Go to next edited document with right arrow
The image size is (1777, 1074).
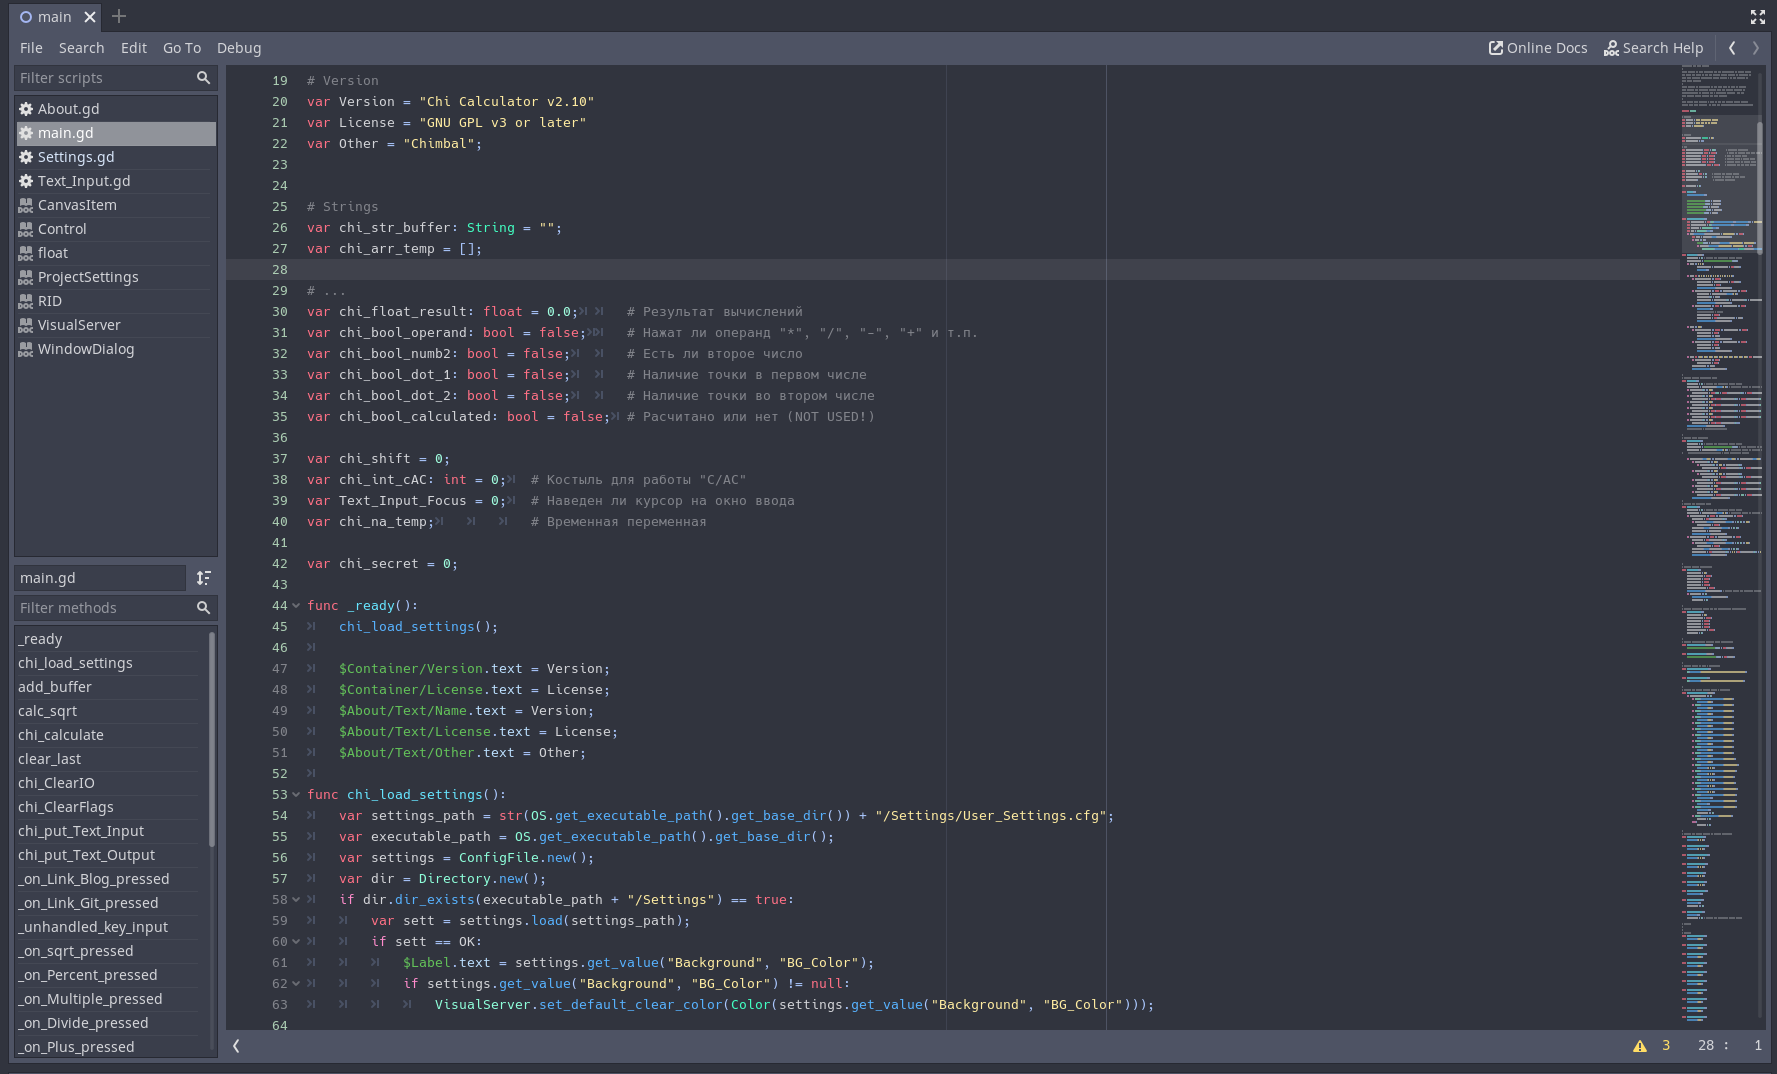tap(1755, 48)
